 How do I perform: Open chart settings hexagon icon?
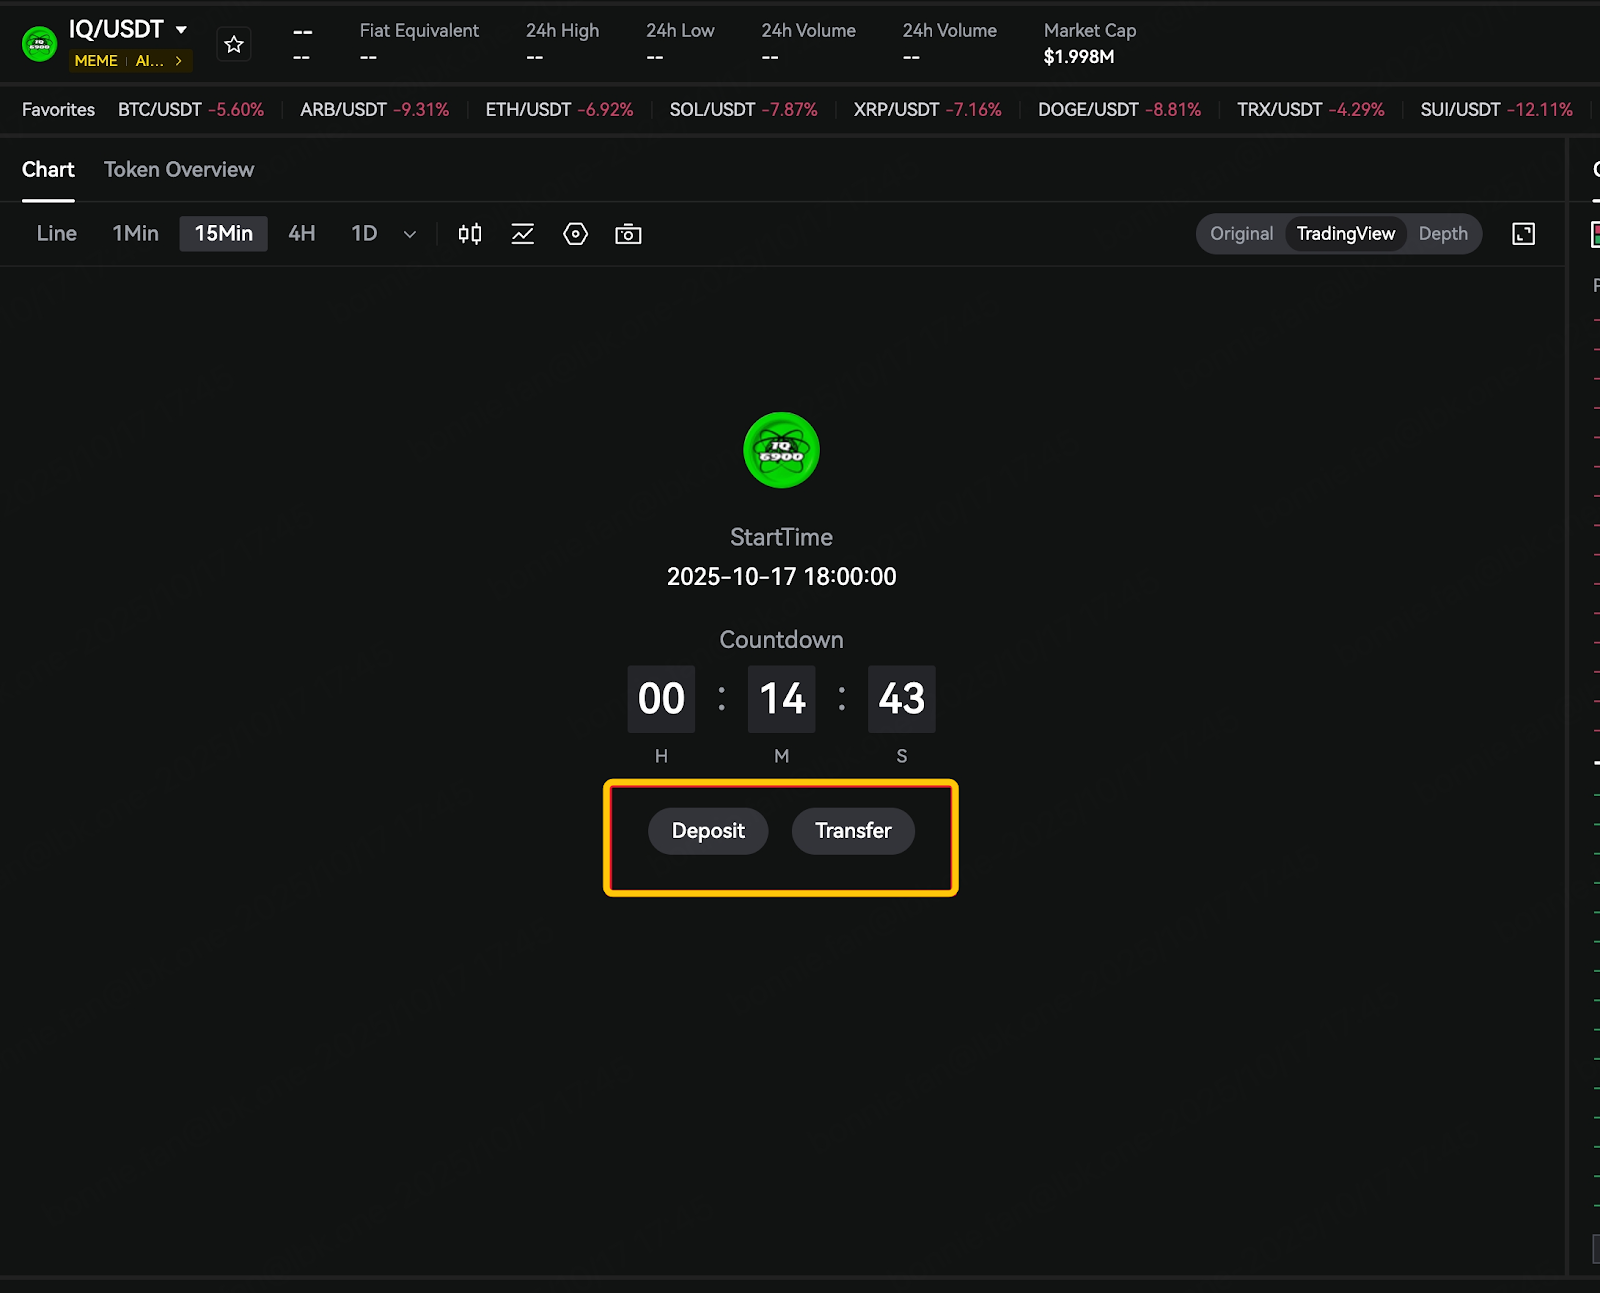click(575, 234)
